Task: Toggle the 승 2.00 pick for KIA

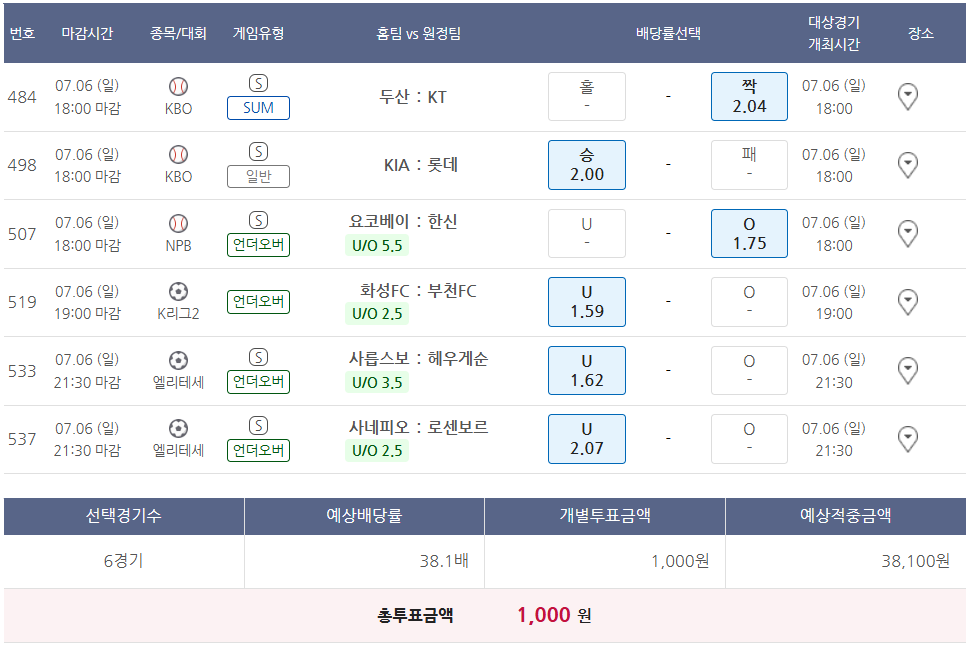Action: [x=586, y=165]
